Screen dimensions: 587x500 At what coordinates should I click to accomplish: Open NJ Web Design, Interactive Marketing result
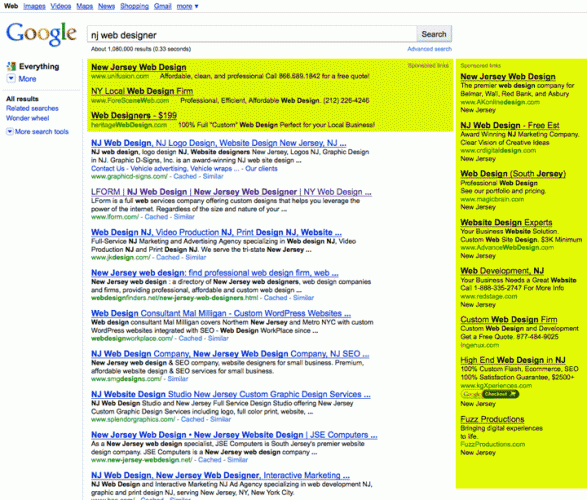(x=220, y=476)
